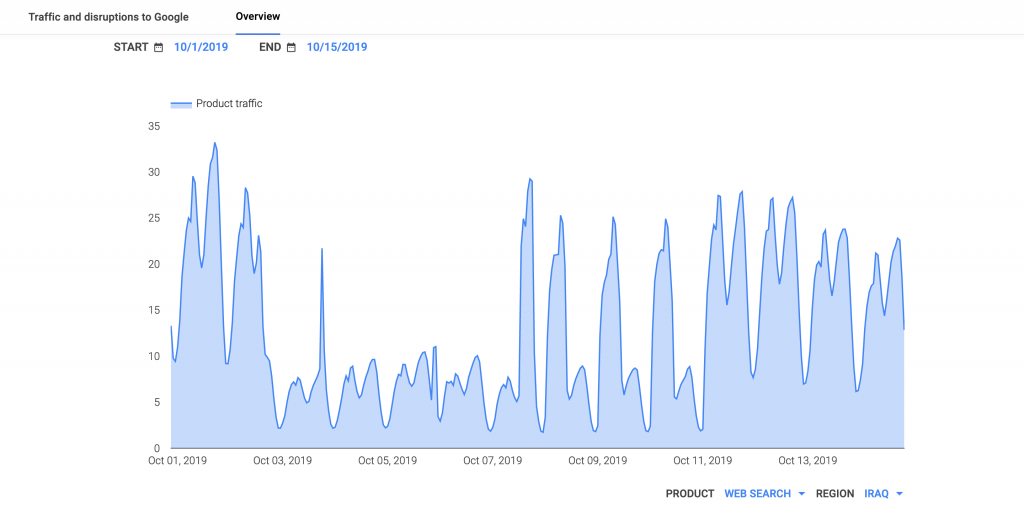Click the PRODUCT label
Screen dimensions: 1024x530
tap(690, 493)
